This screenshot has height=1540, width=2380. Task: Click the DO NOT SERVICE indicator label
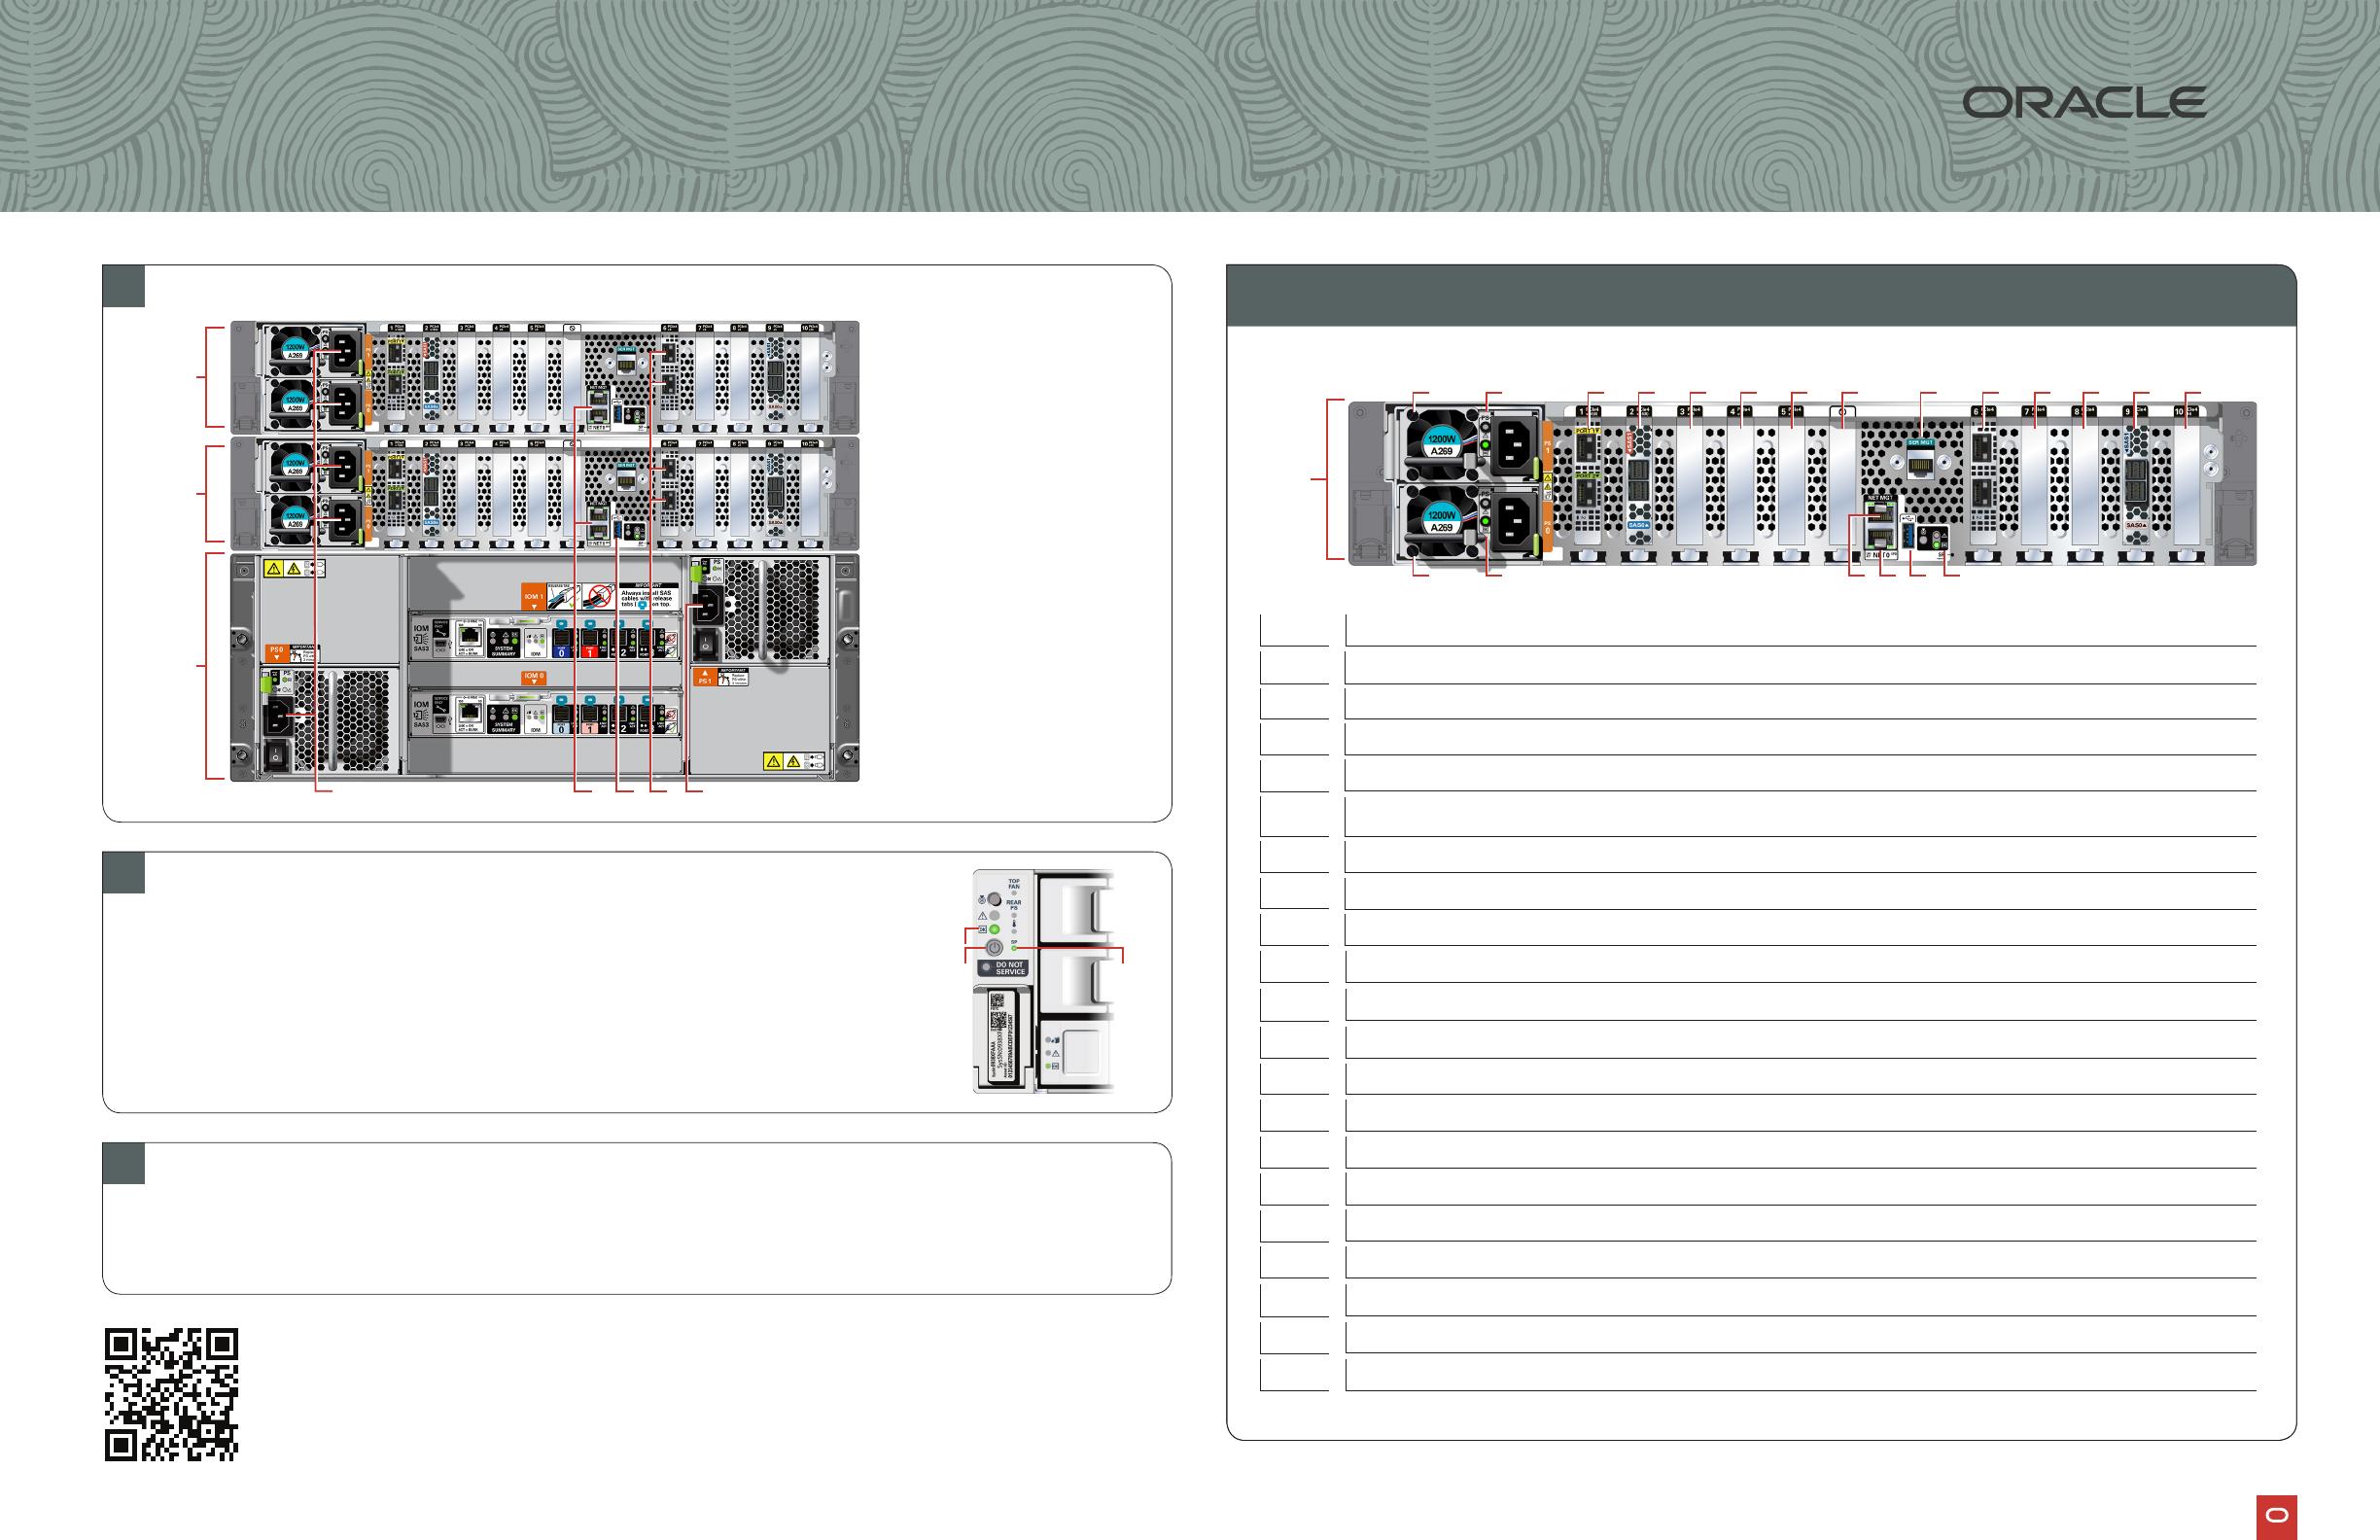pyautogui.click(x=1004, y=969)
